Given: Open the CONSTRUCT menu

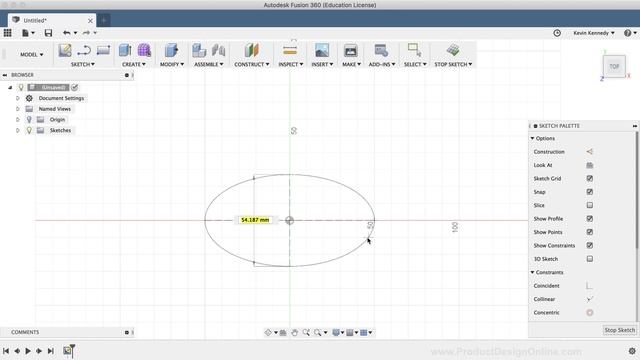Looking at the screenshot, I should pos(251,64).
